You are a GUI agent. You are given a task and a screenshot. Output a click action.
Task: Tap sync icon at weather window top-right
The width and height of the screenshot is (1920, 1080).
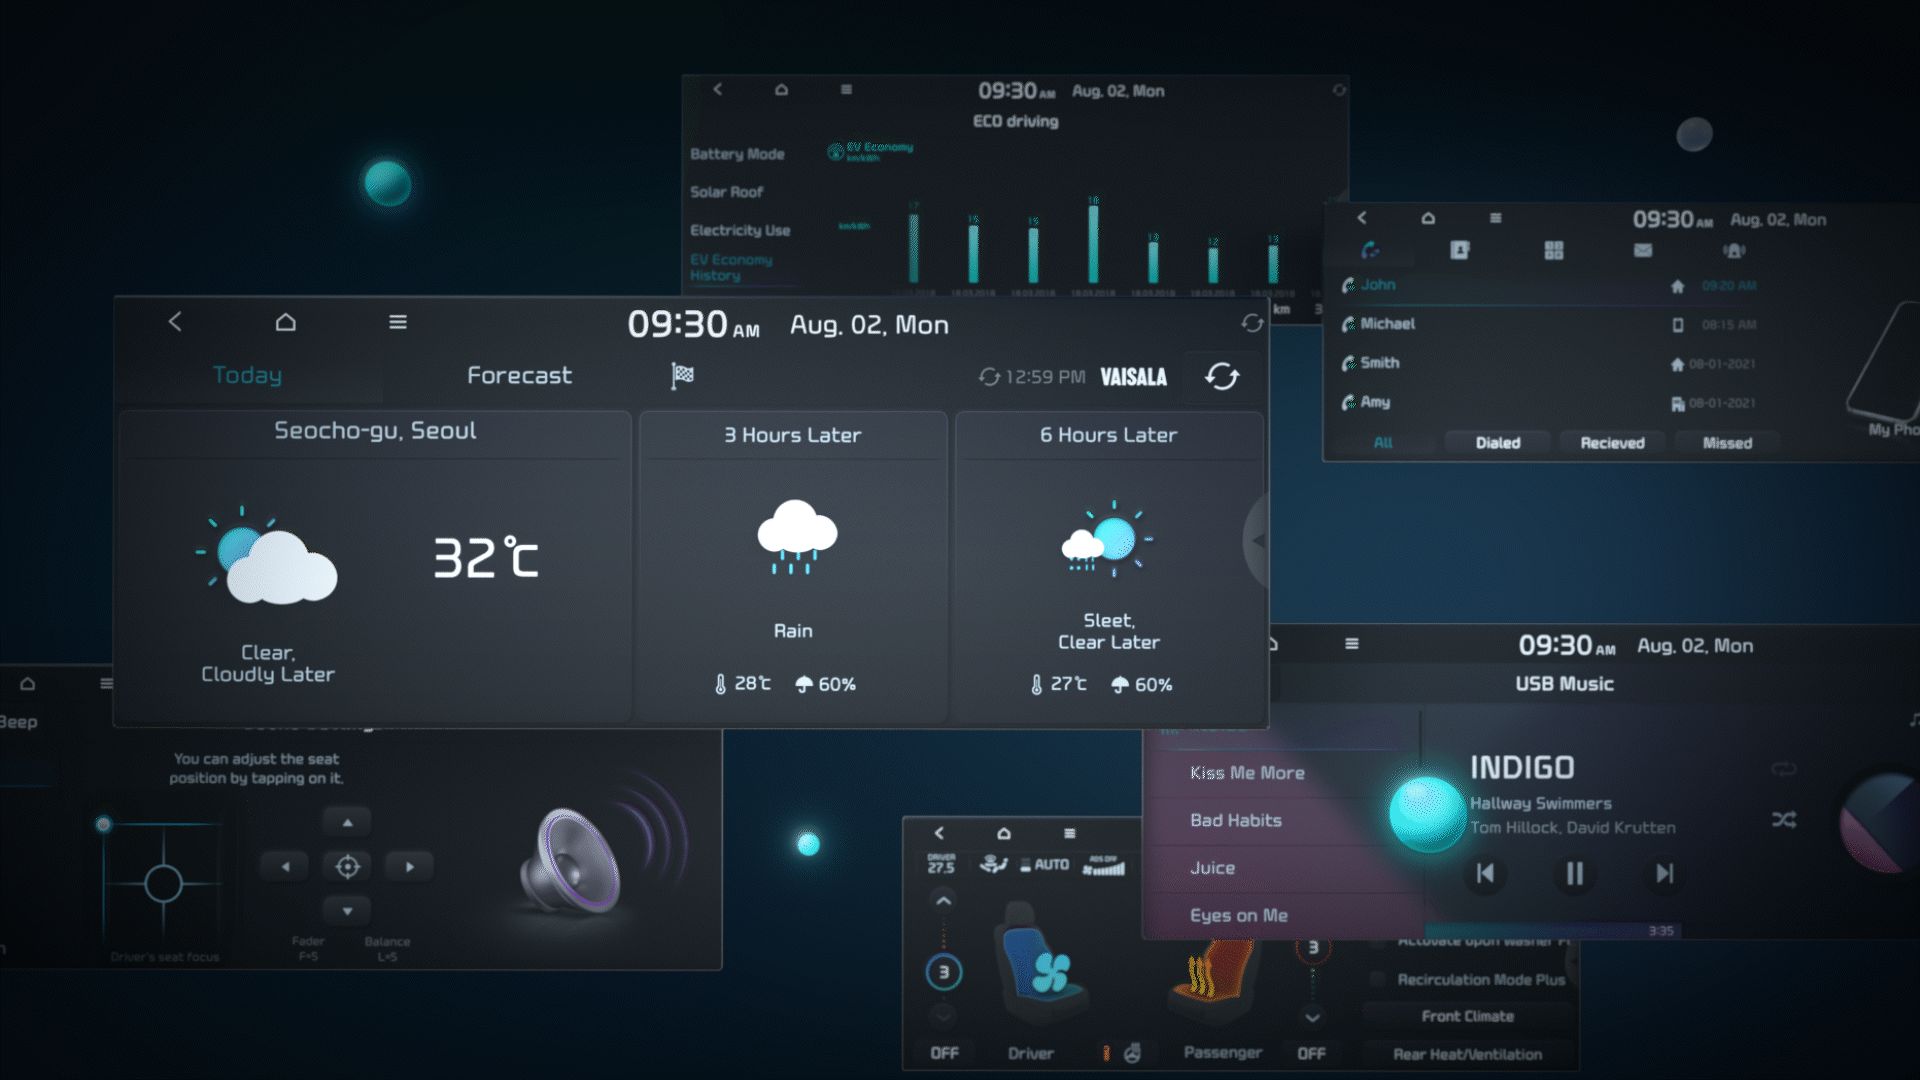pos(1252,322)
